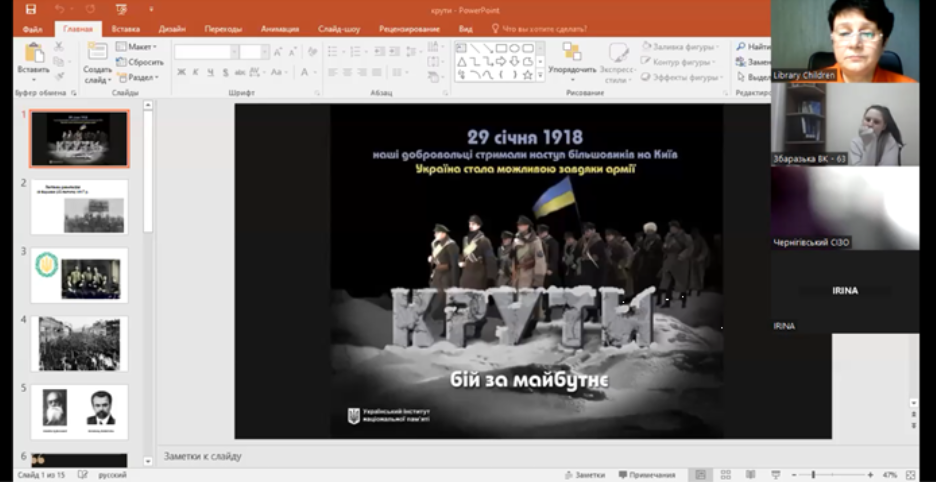
Task: Select slide 5 thumbnail with two portraits
Action: click(79, 412)
